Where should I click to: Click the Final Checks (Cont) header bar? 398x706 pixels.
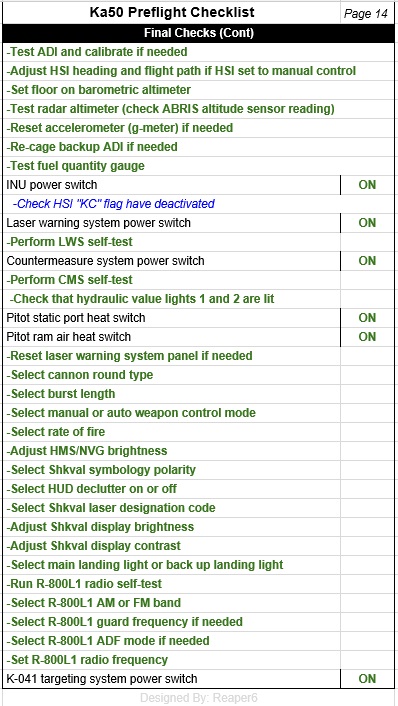coord(199,33)
